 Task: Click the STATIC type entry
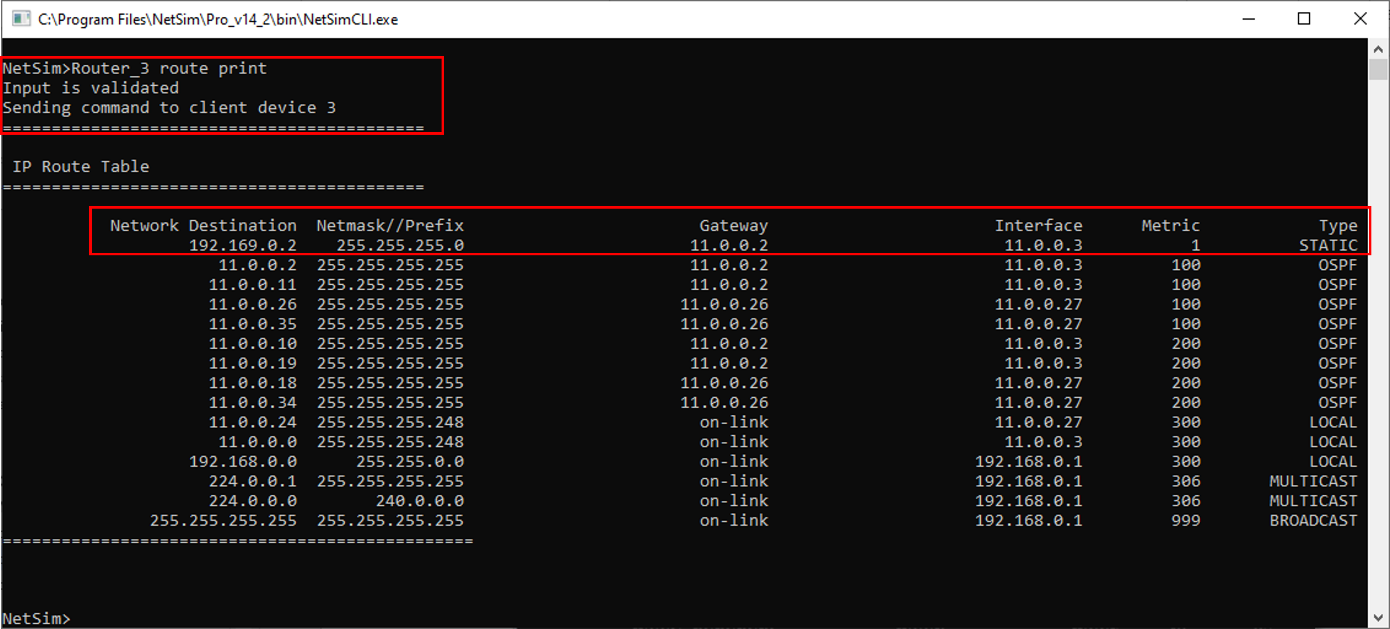click(x=1328, y=245)
